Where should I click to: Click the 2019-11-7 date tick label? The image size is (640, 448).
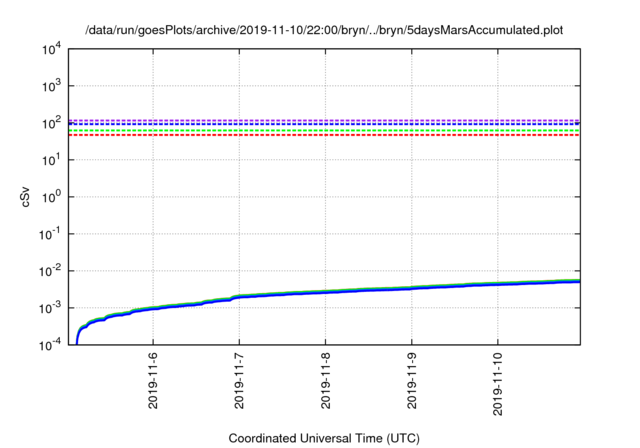click(239, 381)
